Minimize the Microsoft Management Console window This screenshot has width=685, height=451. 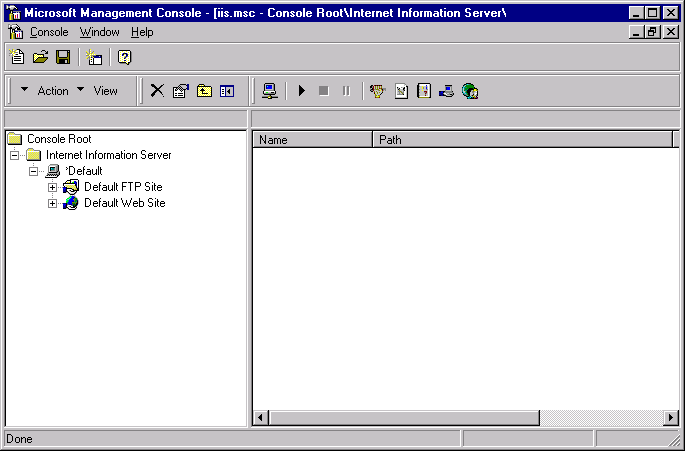(637, 13)
